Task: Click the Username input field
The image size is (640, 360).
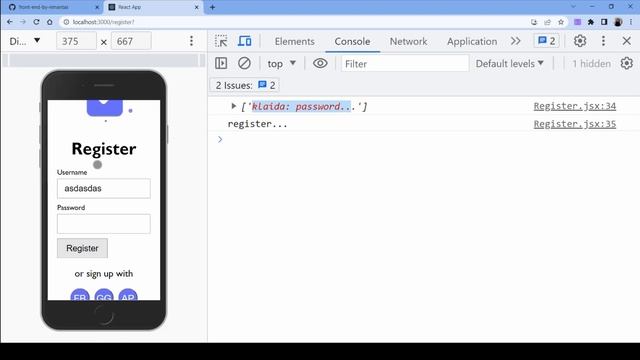Action: [104, 189]
